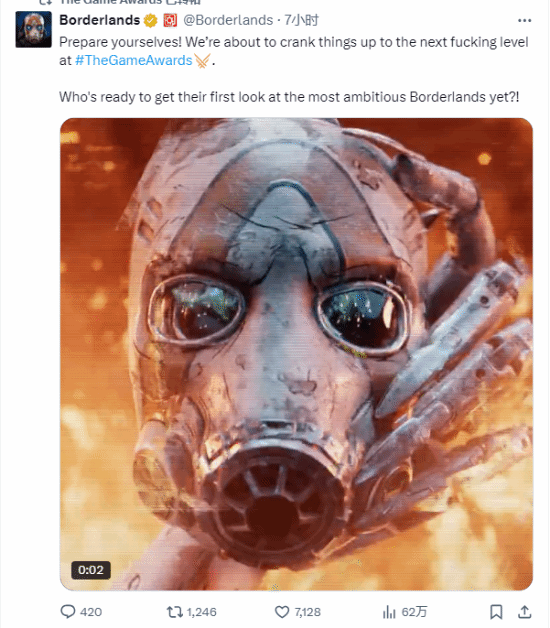The image size is (550, 628).
Task: View analytics via the bar chart icon
Action: pos(389,612)
